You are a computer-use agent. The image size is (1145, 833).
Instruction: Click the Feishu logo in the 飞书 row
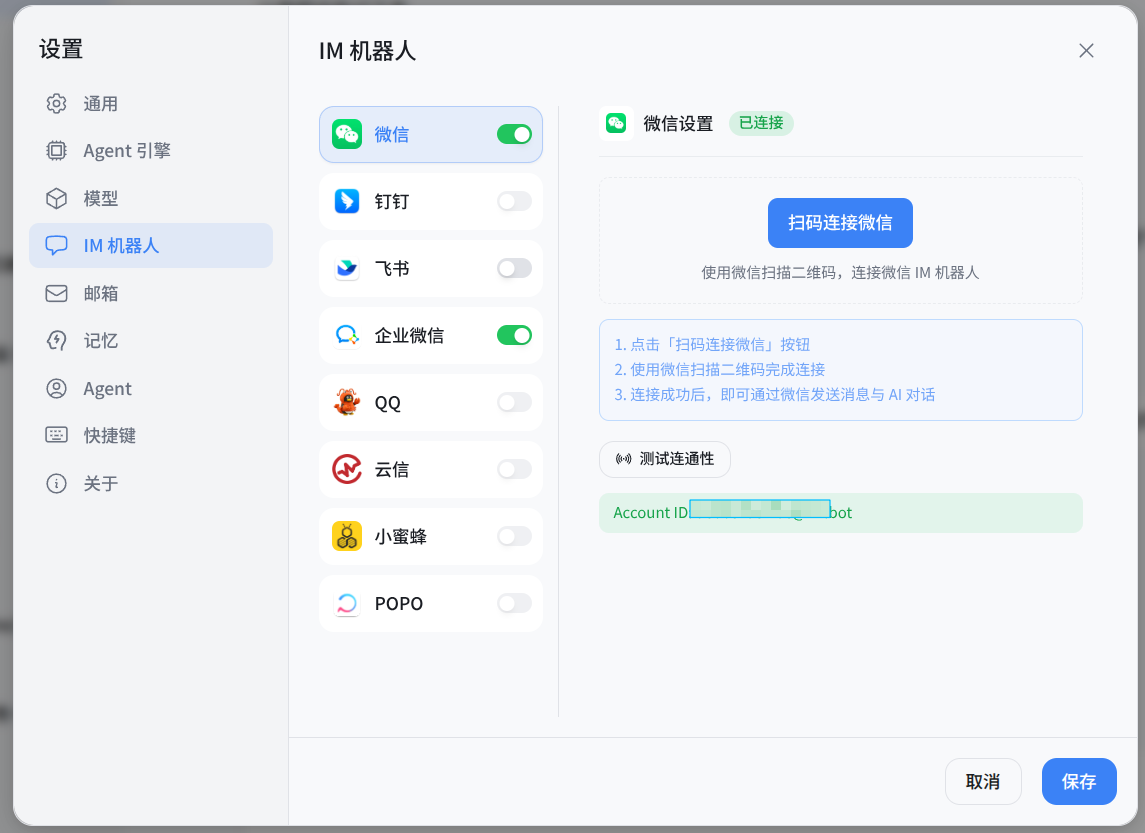tap(347, 269)
